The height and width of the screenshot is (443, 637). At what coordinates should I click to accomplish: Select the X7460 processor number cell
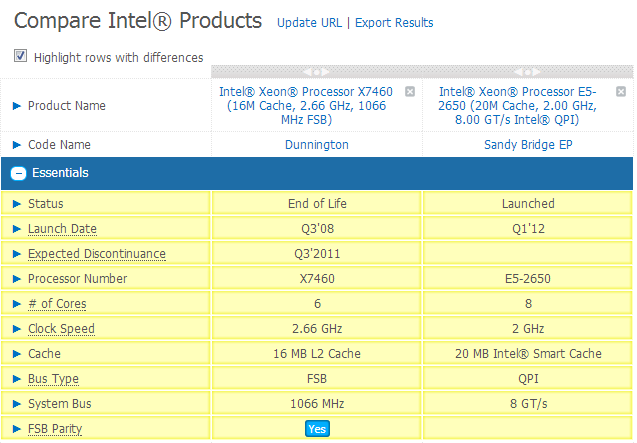[316, 278]
